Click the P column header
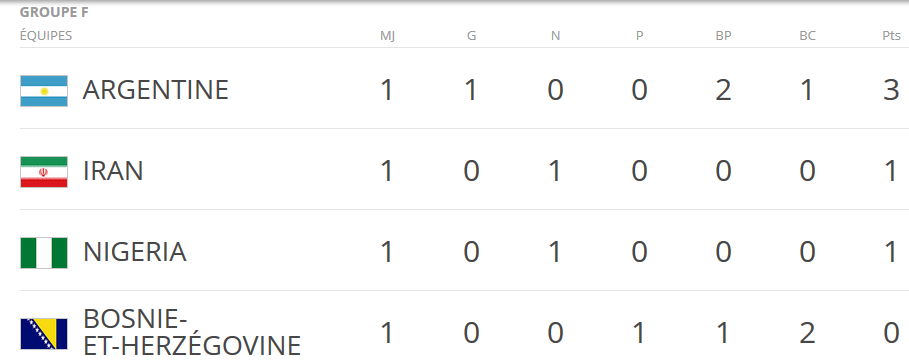The image size is (909, 364). coord(639,36)
